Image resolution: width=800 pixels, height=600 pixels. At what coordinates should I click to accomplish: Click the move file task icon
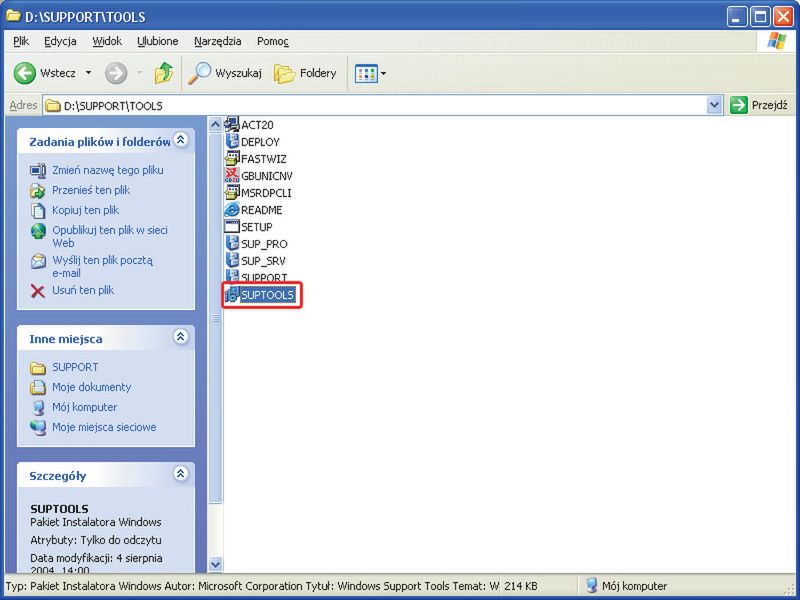coord(38,191)
